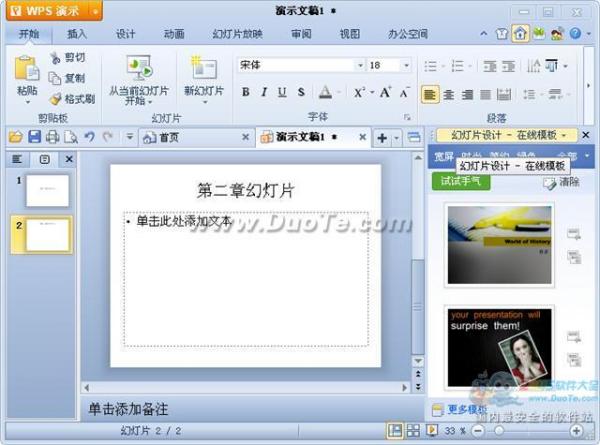Open the font size 18 dropdown
The image size is (600, 445).
click(406, 65)
